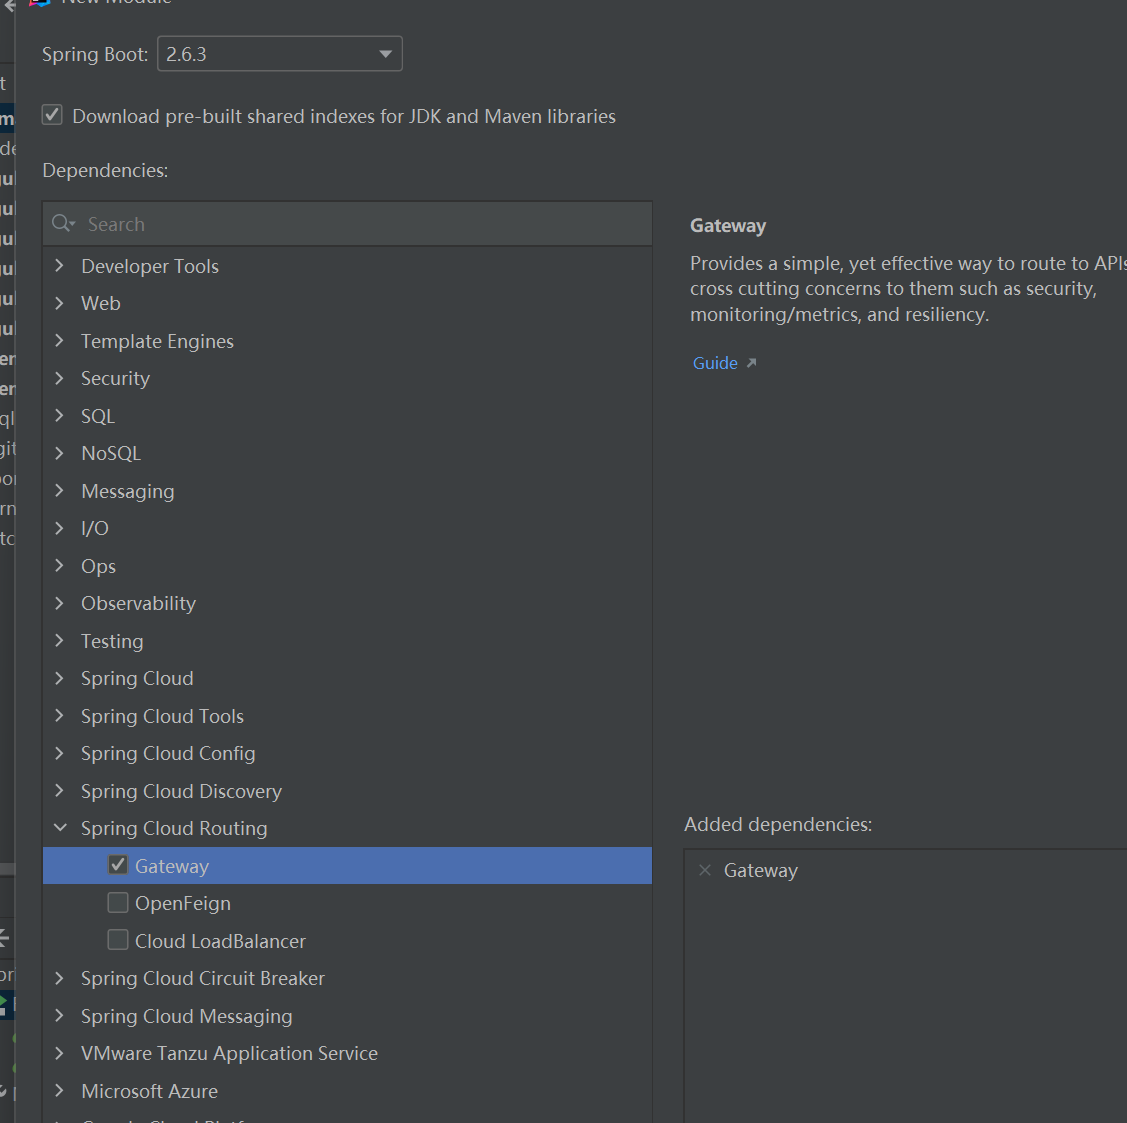Expand the SQL category
Screen dimensions: 1127x1123
click(60, 416)
